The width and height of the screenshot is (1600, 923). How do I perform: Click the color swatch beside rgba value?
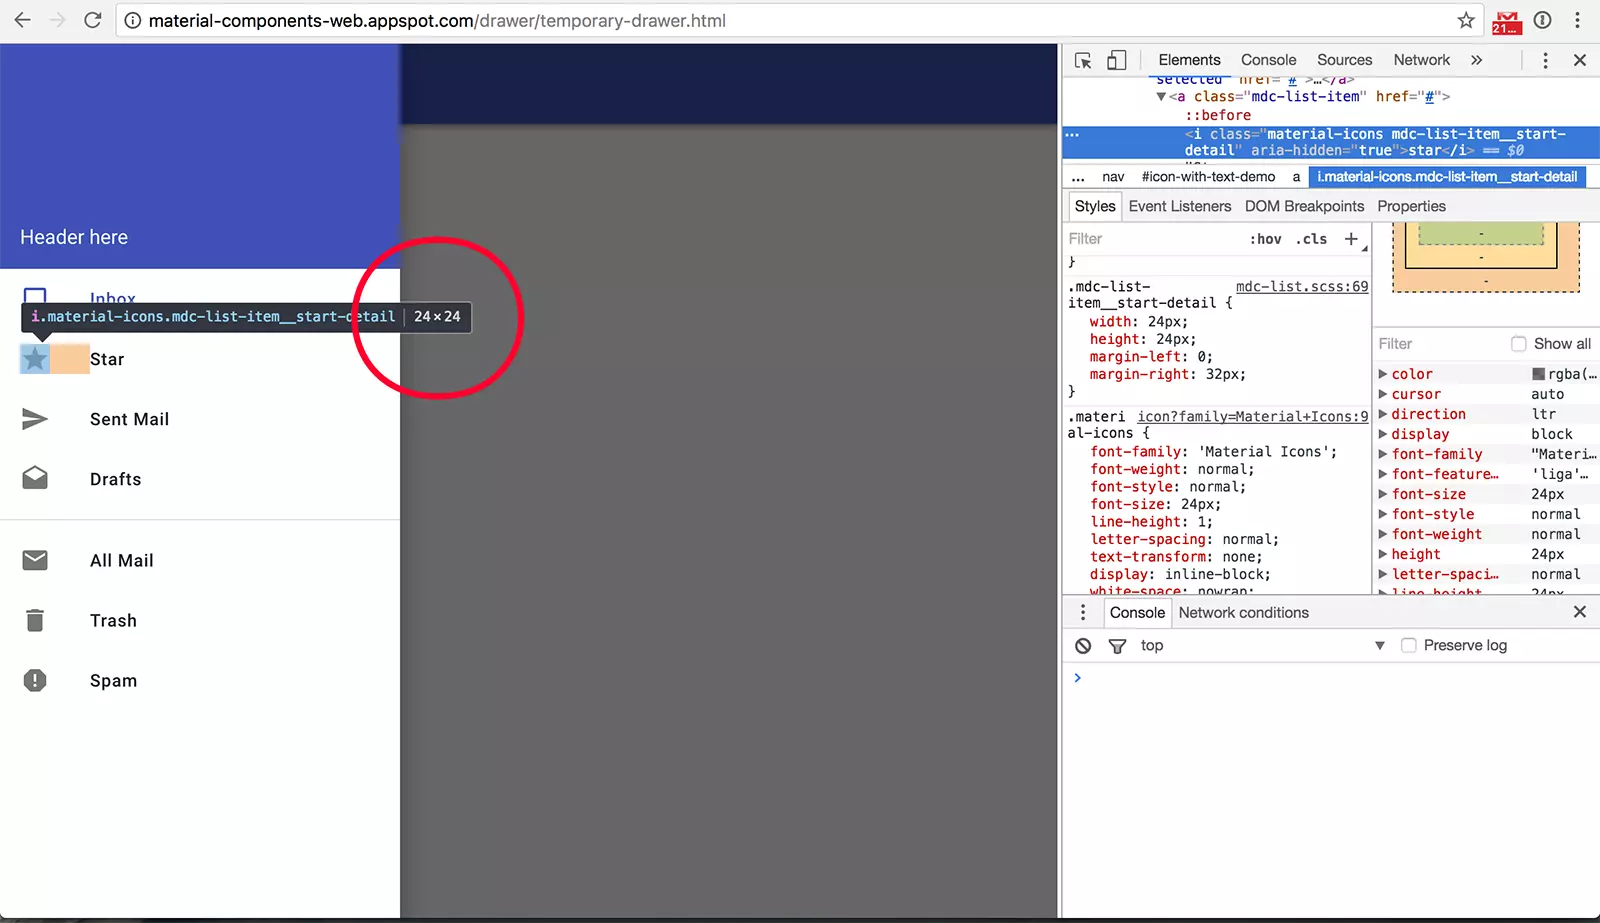[1539, 374]
